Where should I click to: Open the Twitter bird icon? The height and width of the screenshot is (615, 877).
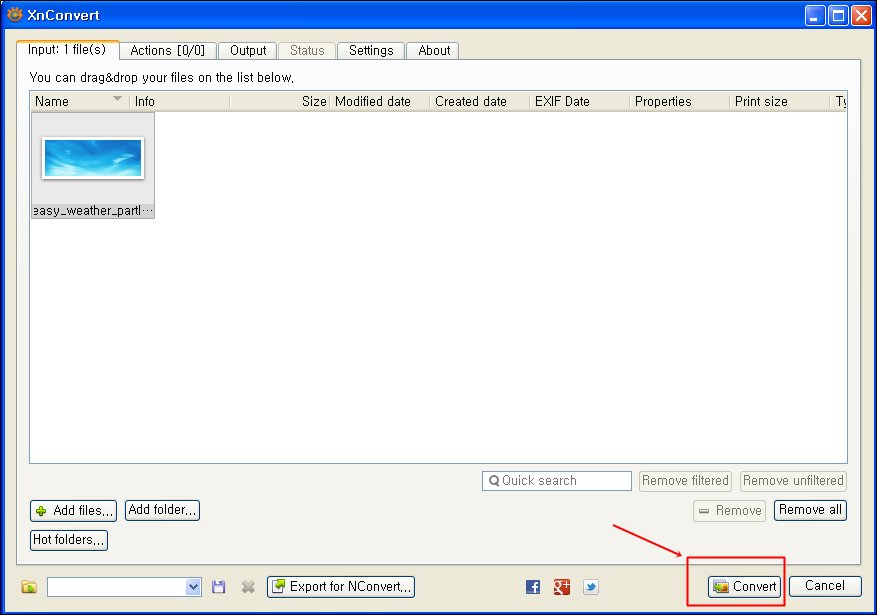point(591,587)
